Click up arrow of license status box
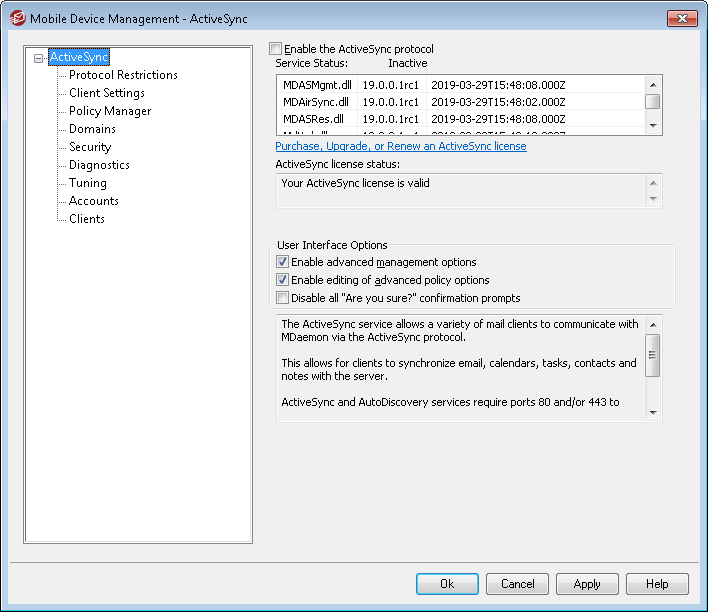708x612 pixels. tap(653, 183)
